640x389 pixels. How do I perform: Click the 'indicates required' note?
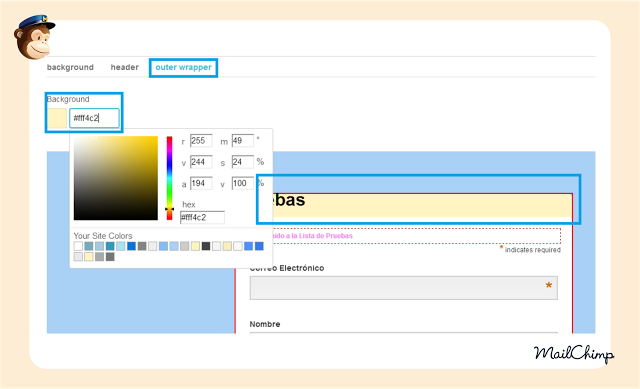[533, 250]
